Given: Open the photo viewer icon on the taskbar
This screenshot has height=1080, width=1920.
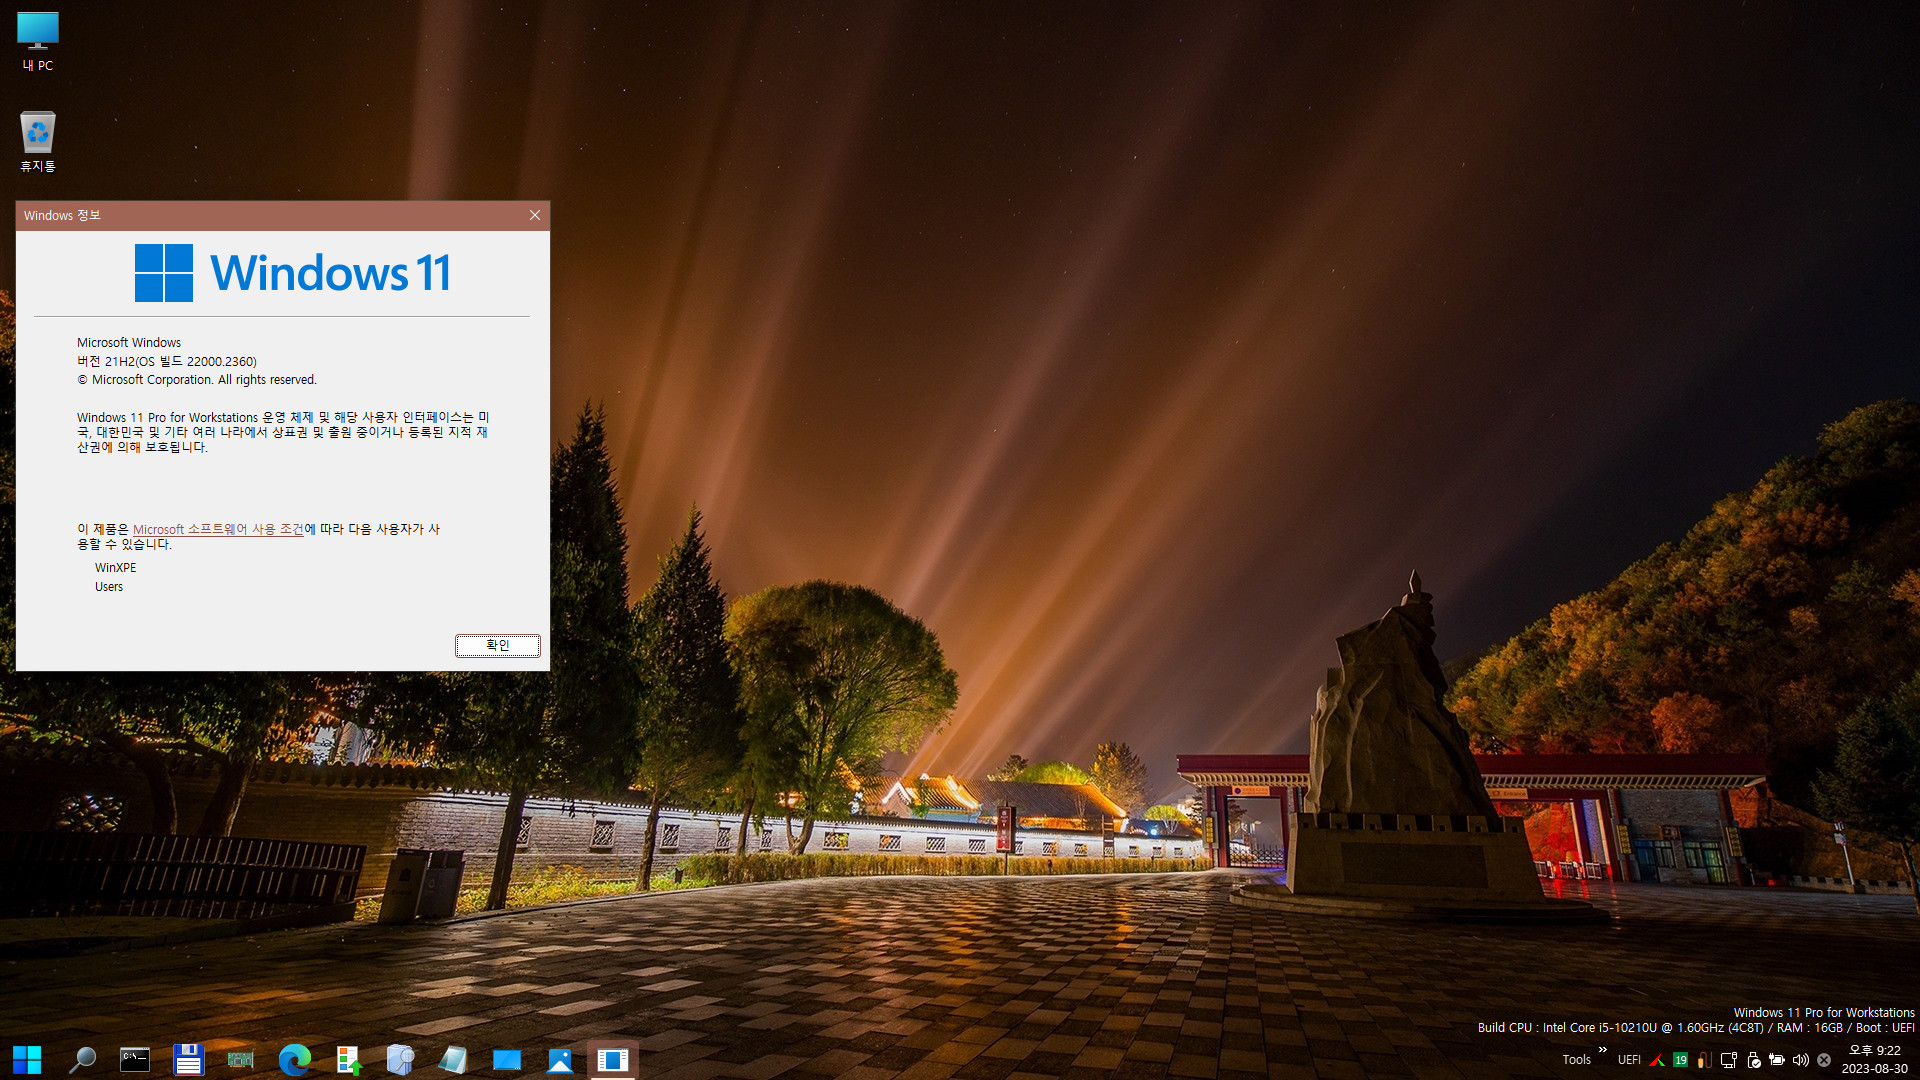Looking at the screenshot, I should tap(560, 1059).
